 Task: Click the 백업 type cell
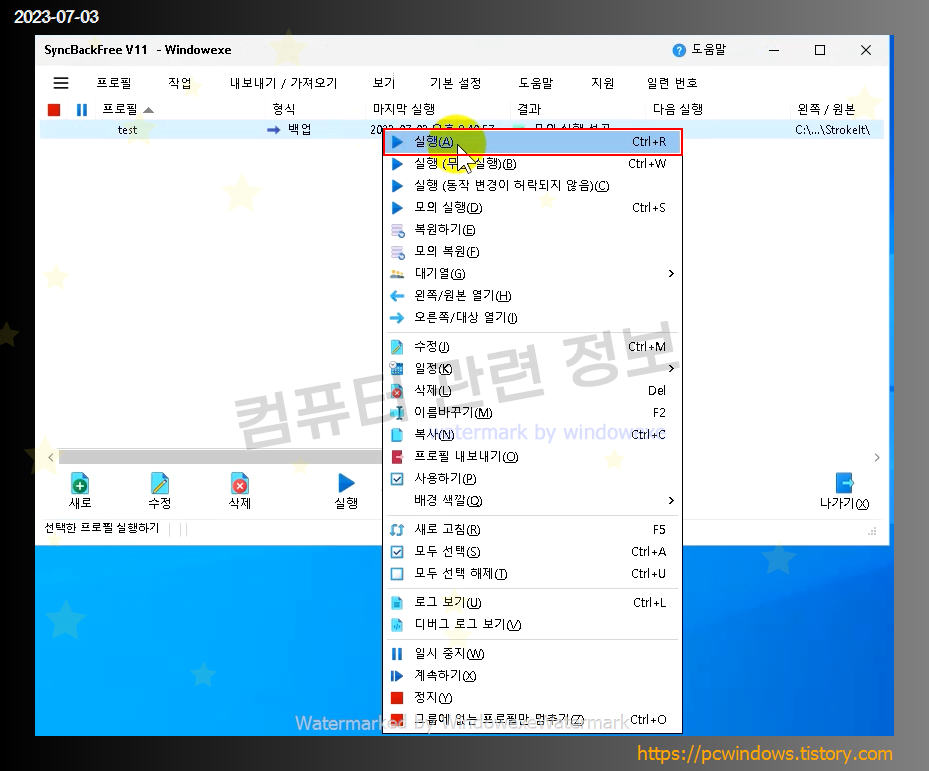[289, 130]
